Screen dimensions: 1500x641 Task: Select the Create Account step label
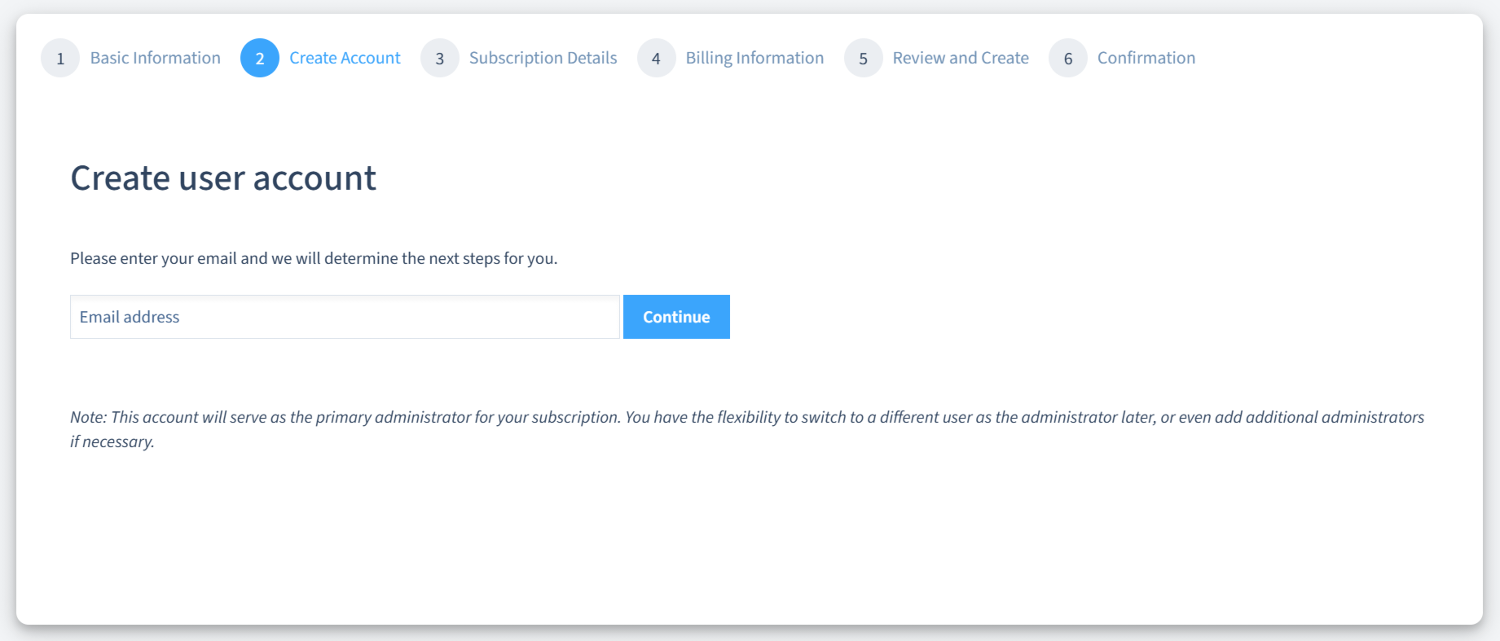coord(345,58)
